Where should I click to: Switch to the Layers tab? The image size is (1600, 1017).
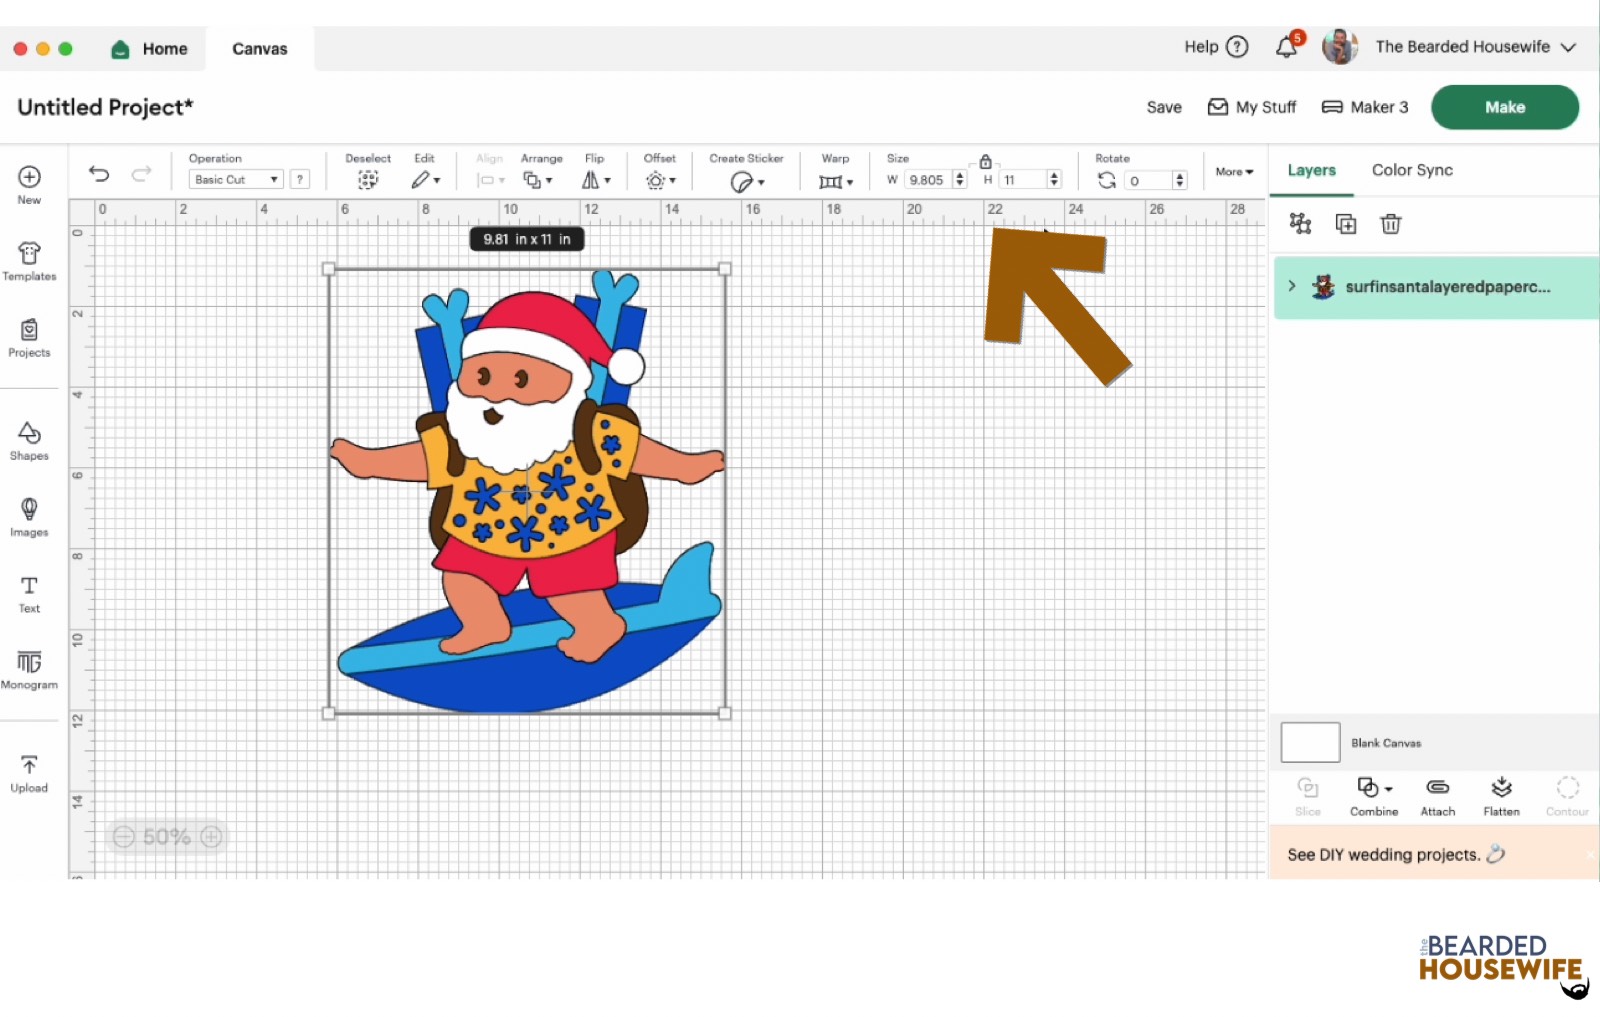(x=1311, y=170)
